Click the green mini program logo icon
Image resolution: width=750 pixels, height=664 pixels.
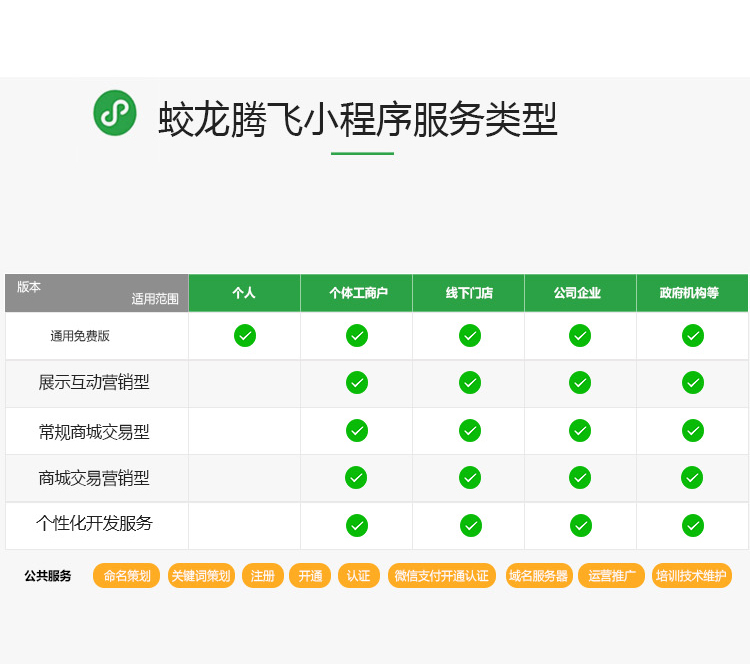(115, 113)
